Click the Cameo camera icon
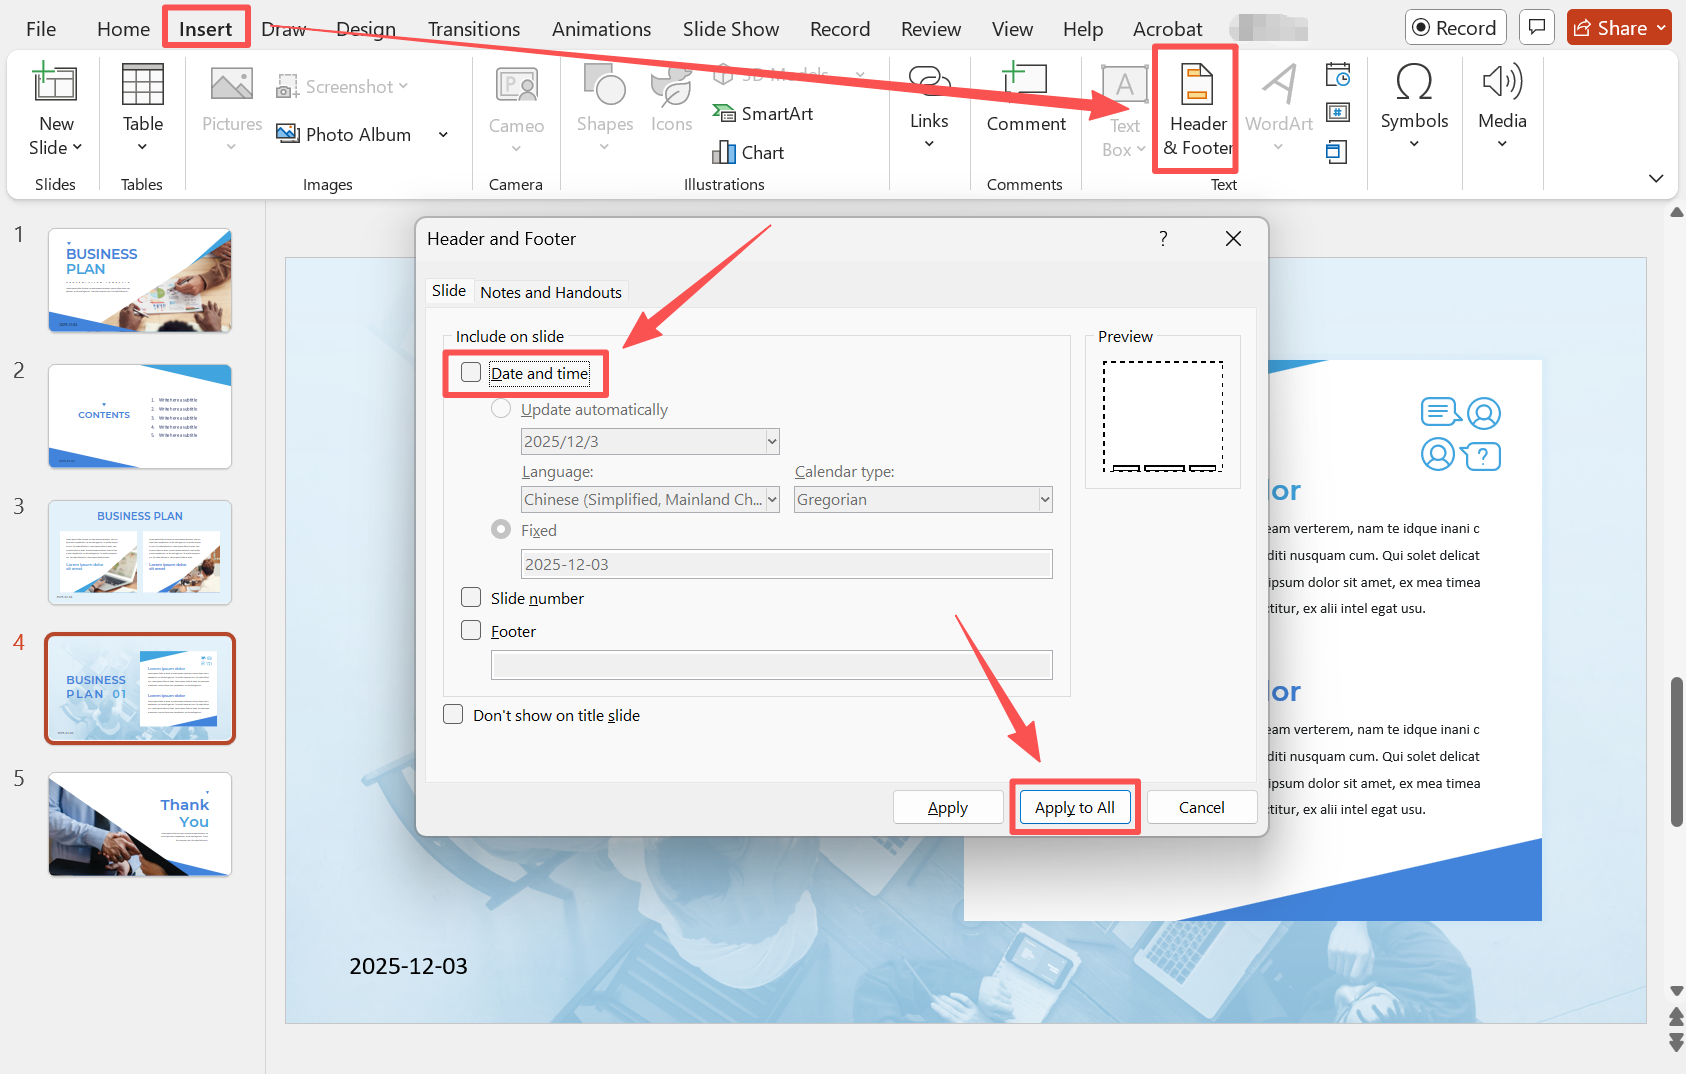1686x1074 pixels. pos(516,86)
